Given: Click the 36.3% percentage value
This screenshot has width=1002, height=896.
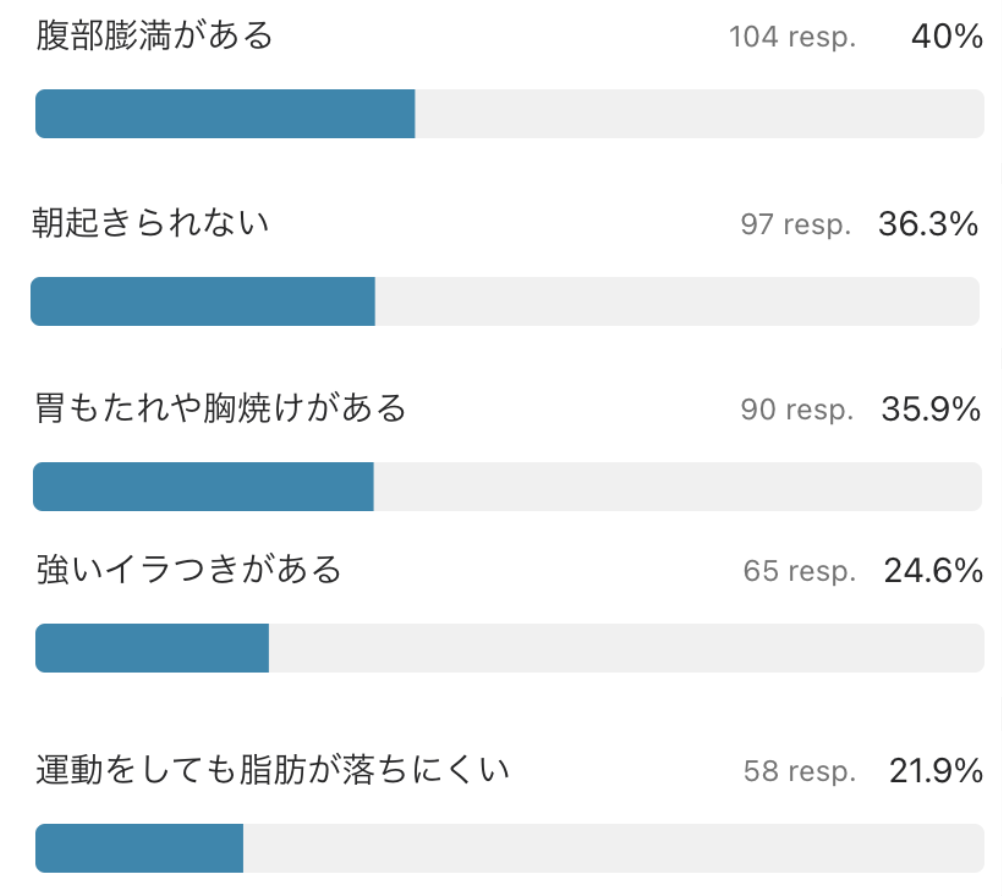Looking at the screenshot, I should [x=928, y=224].
